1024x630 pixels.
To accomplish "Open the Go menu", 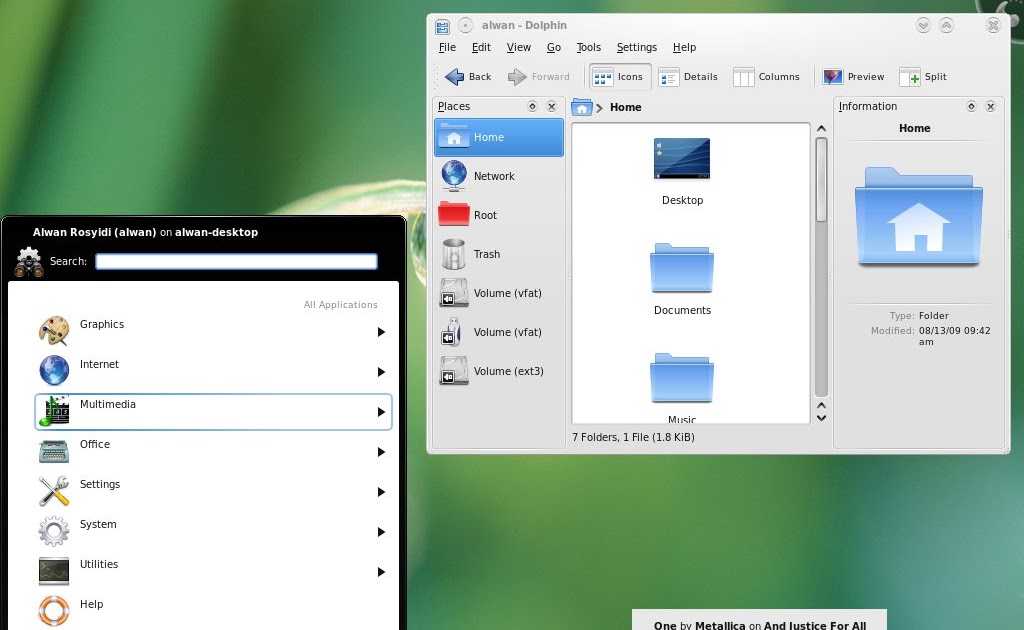I will pos(554,47).
